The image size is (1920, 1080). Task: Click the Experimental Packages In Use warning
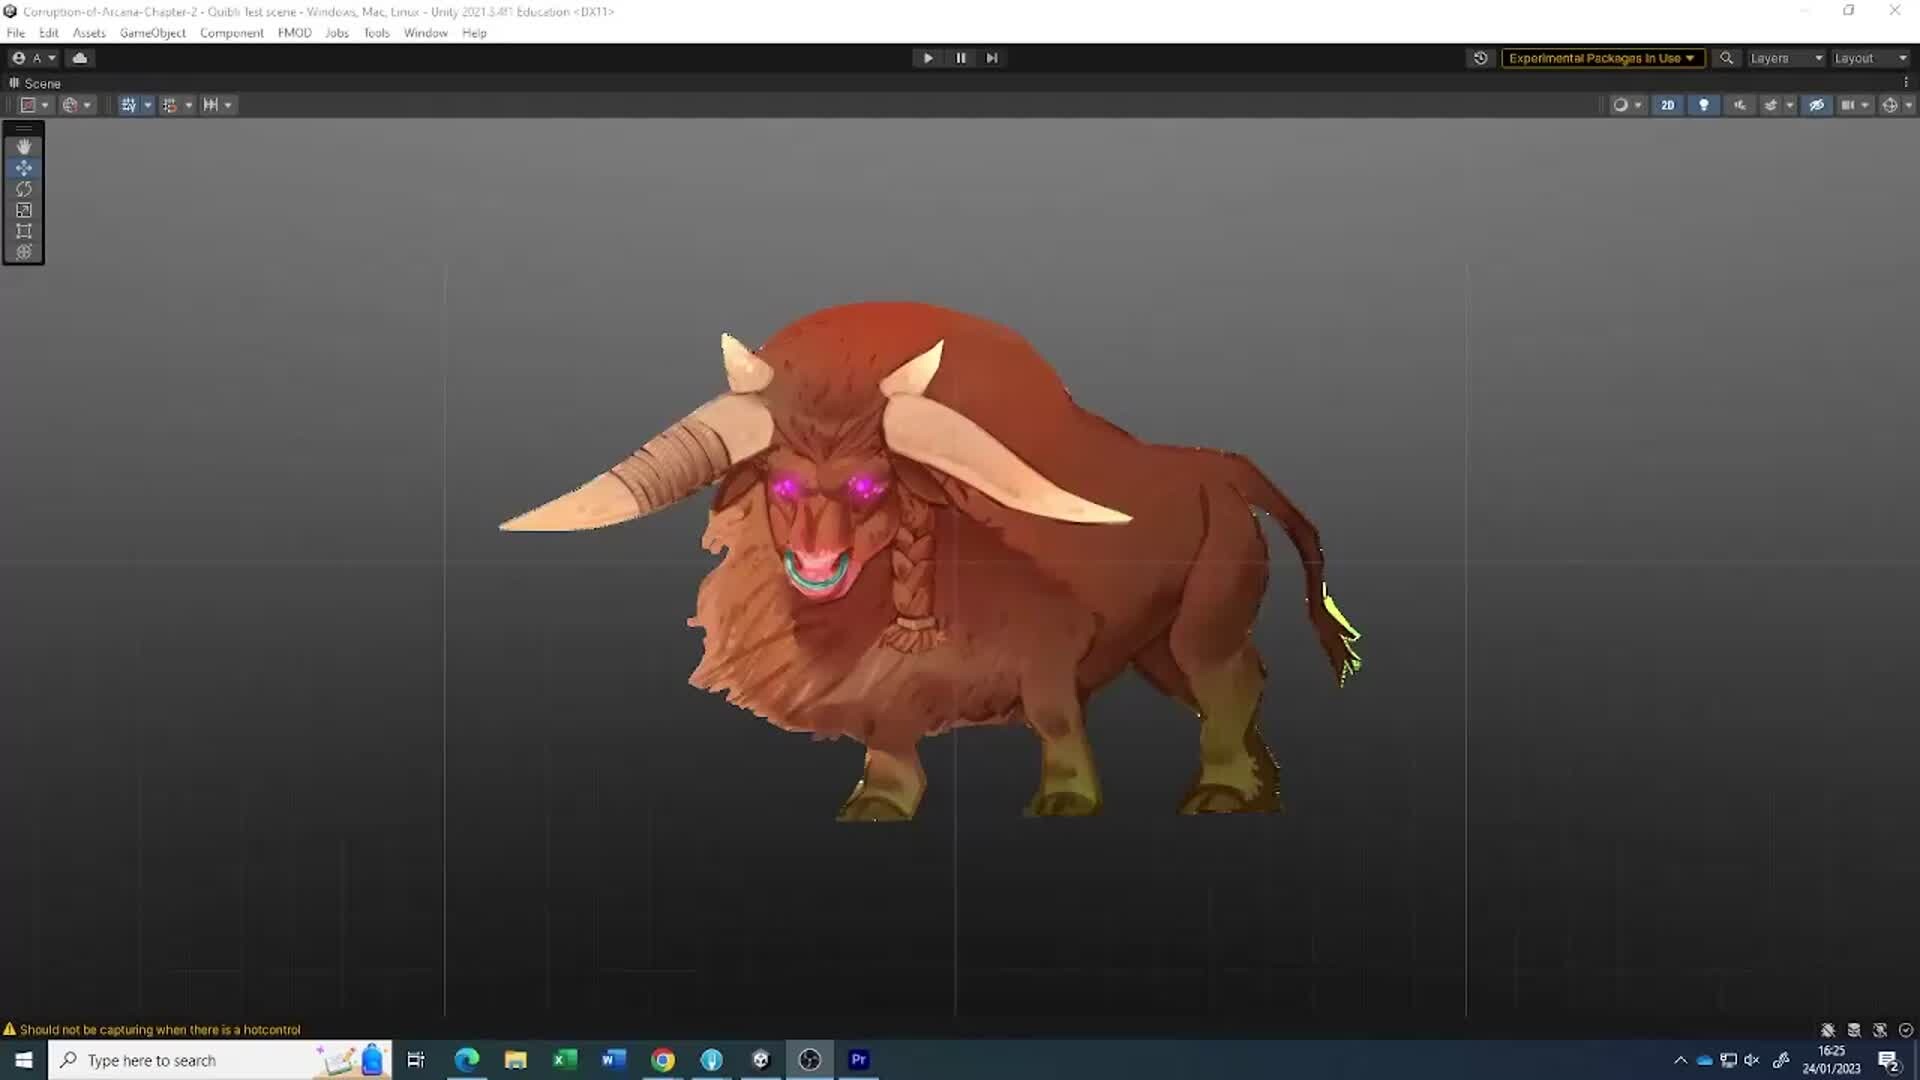click(1602, 58)
